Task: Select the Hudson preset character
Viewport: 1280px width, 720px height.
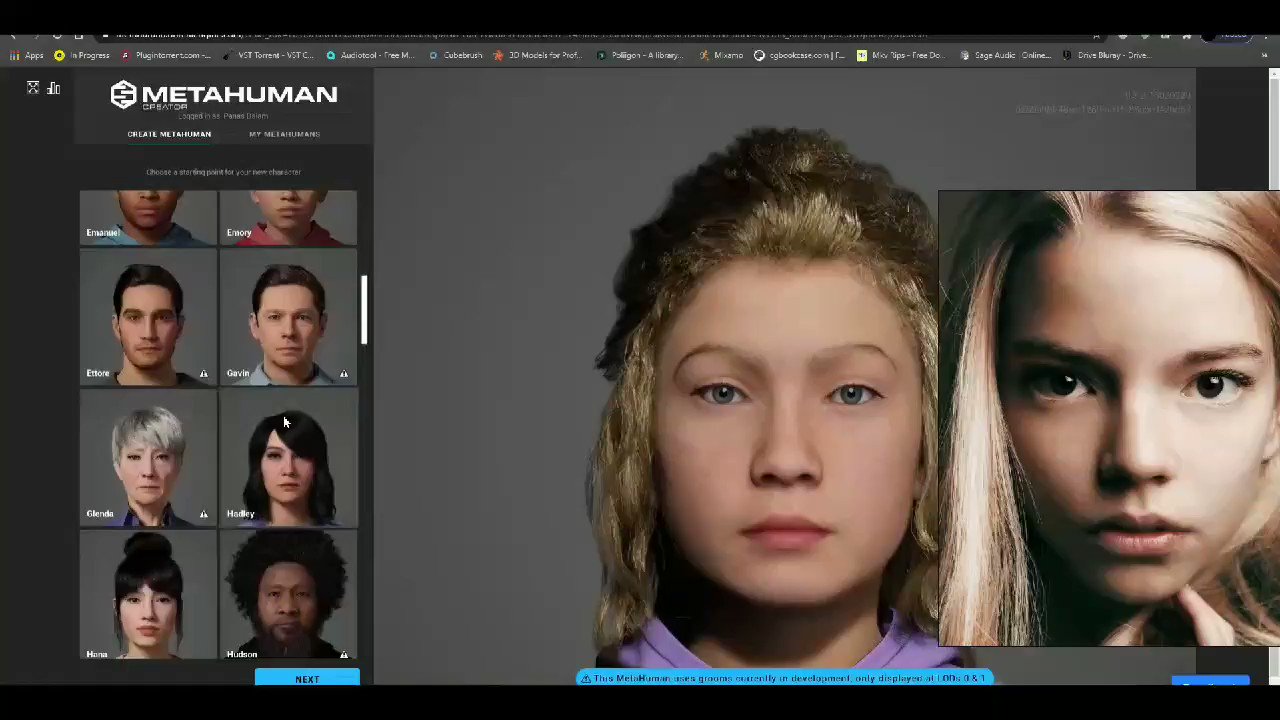Action: click(x=288, y=595)
